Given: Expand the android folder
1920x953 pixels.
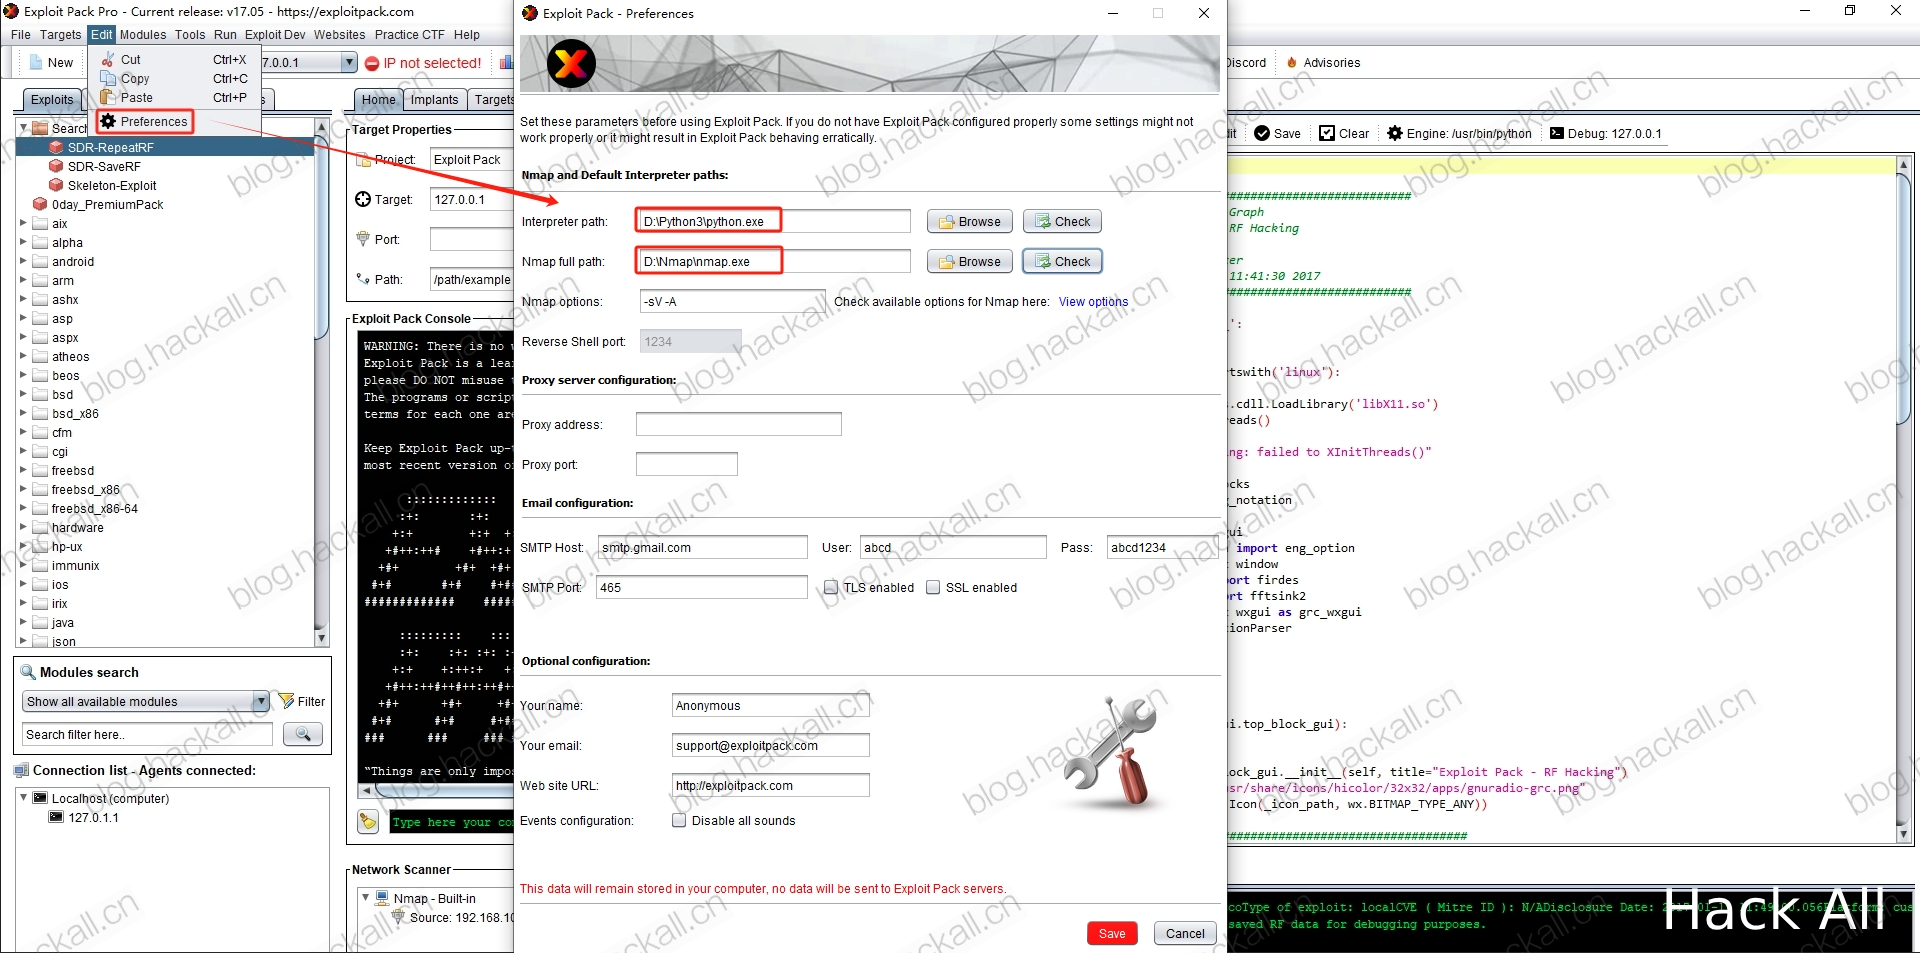Looking at the screenshot, I should 23,261.
